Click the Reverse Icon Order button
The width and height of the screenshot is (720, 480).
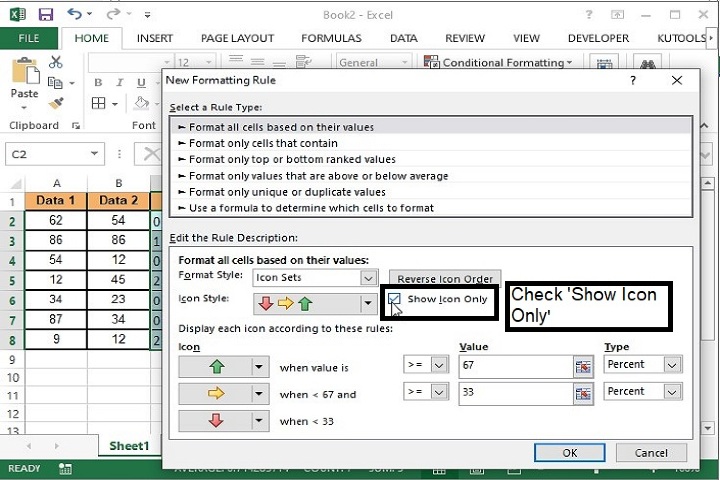[445, 279]
